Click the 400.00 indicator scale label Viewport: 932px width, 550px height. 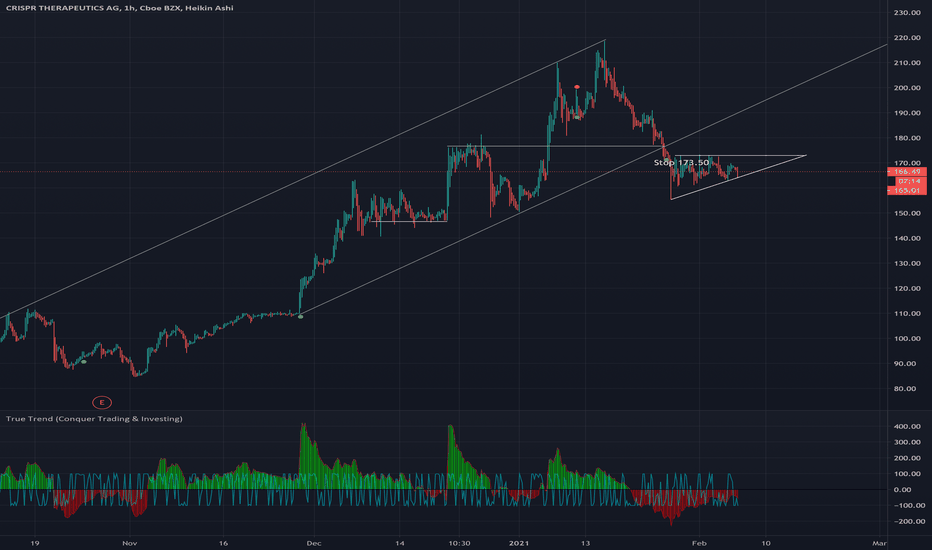[x=907, y=426]
